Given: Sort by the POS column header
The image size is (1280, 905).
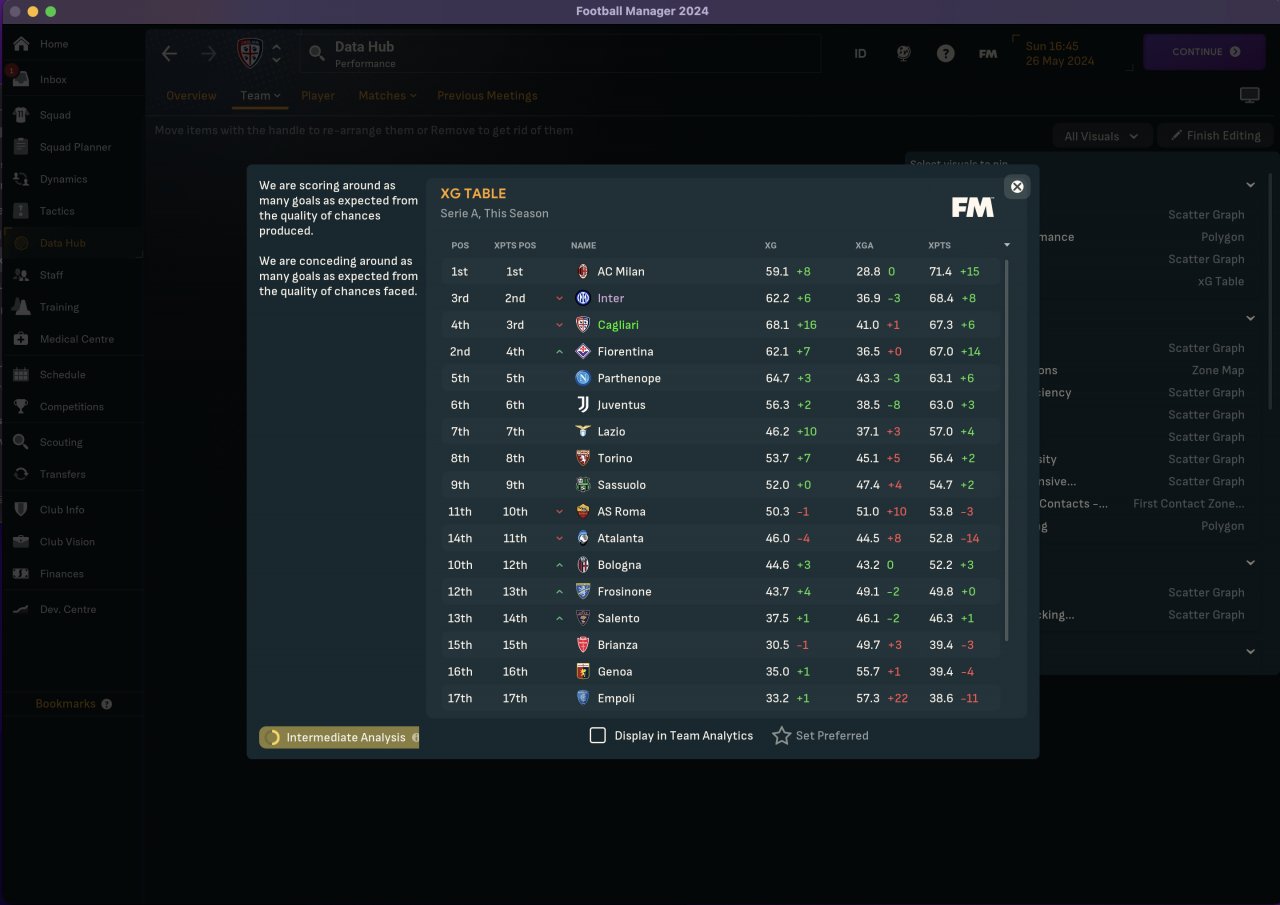Looking at the screenshot, I should 460,245.
